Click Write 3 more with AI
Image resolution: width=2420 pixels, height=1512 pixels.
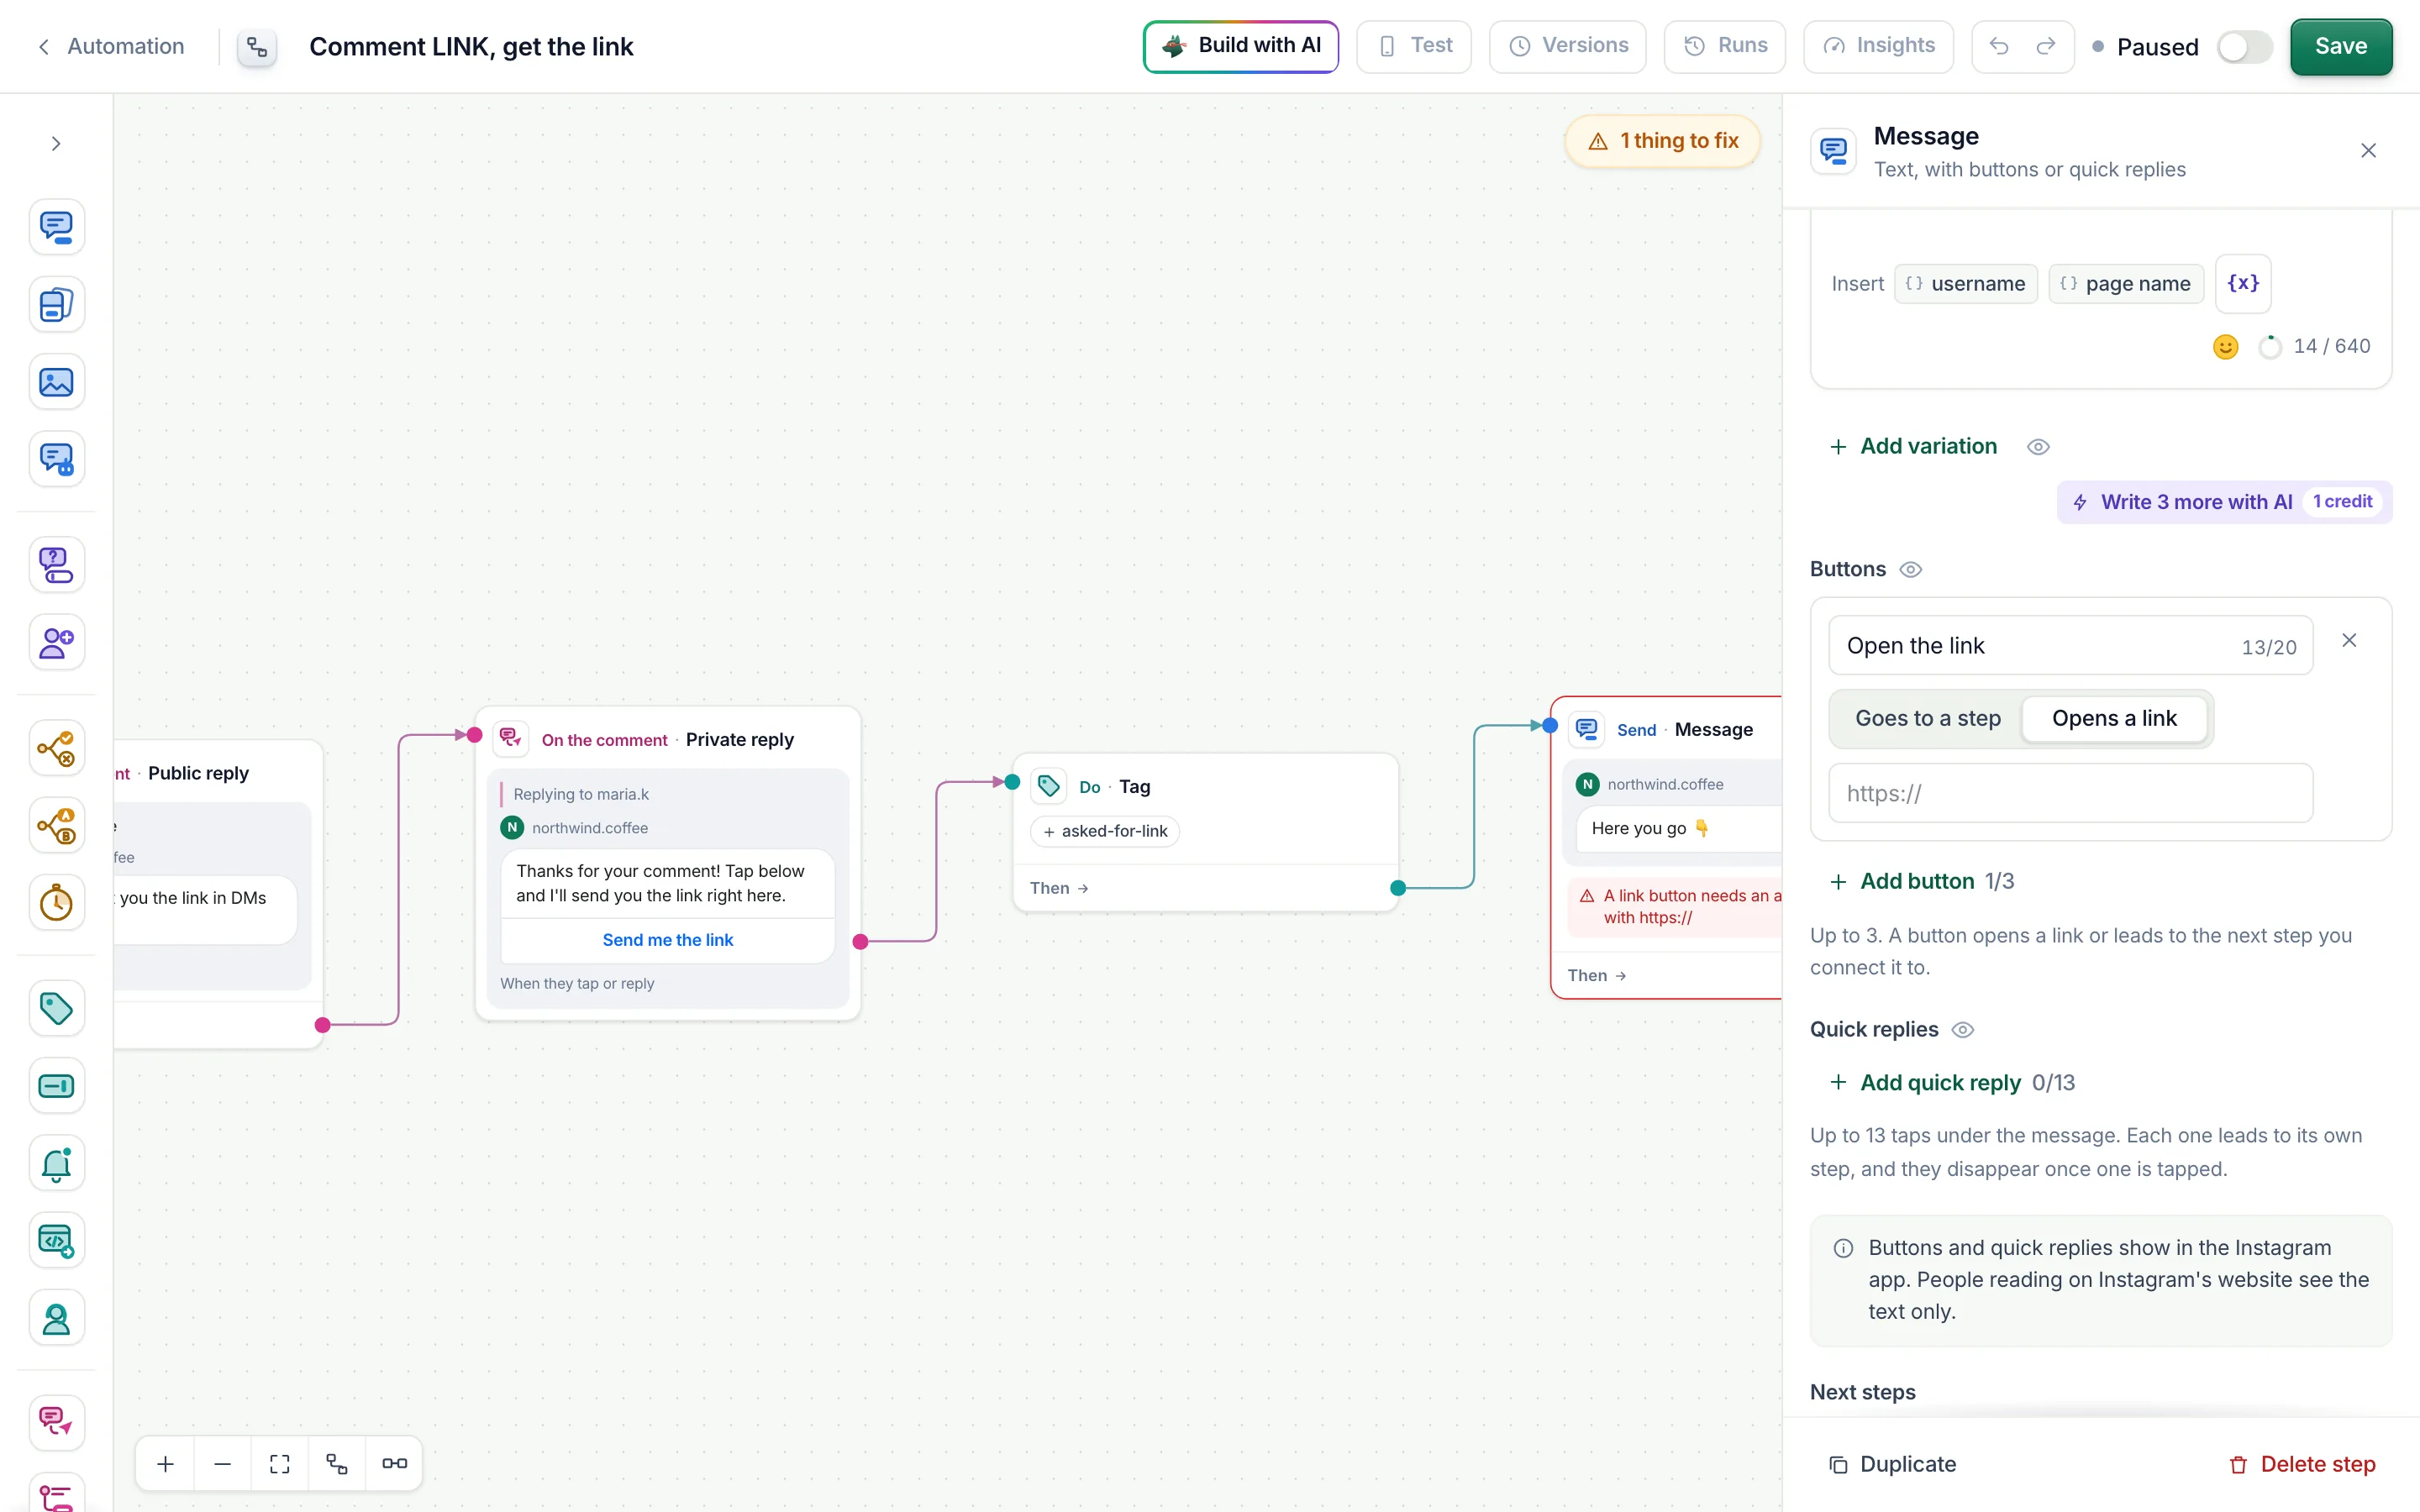click(2224, 502)
